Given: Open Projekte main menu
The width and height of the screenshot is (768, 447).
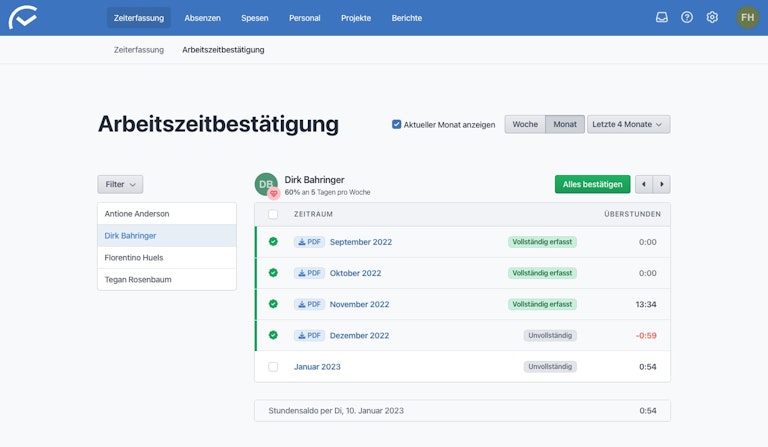Looking at the screenshot, I should (356, 18).
